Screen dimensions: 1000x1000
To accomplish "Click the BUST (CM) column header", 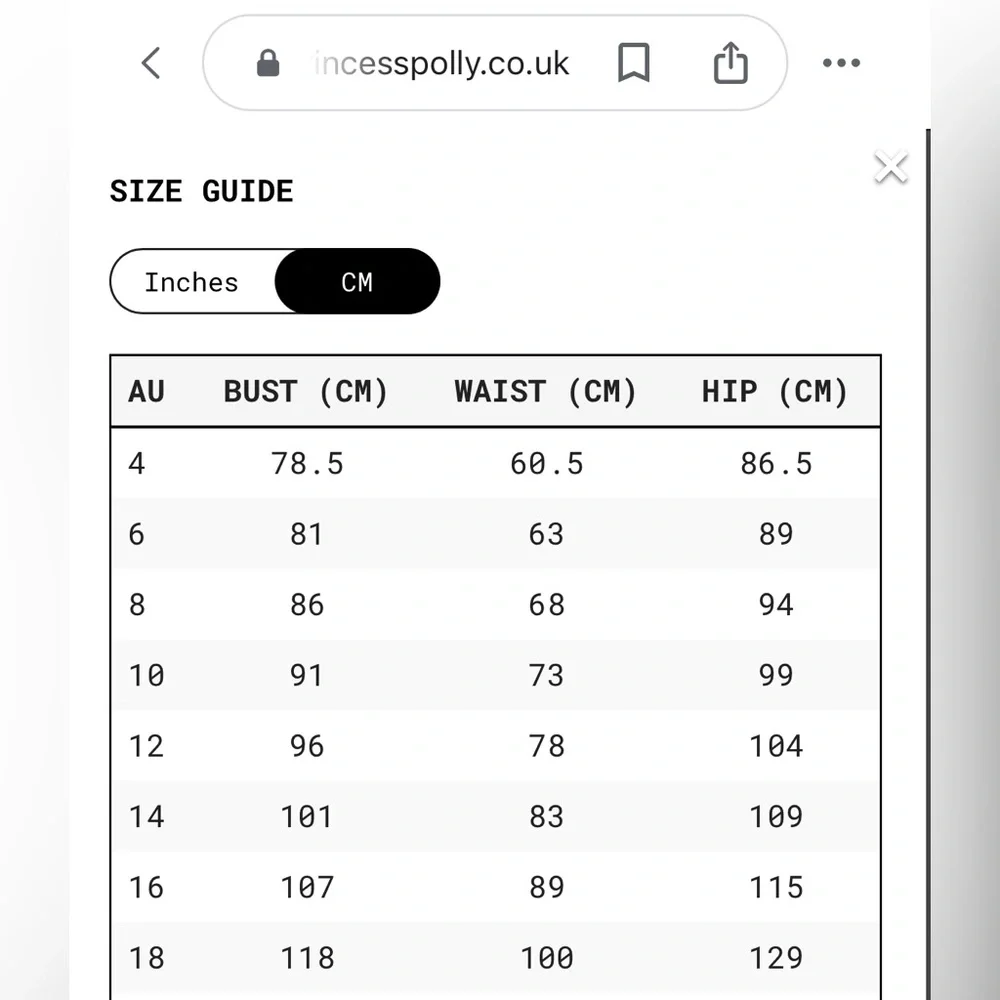I will 306,391.
